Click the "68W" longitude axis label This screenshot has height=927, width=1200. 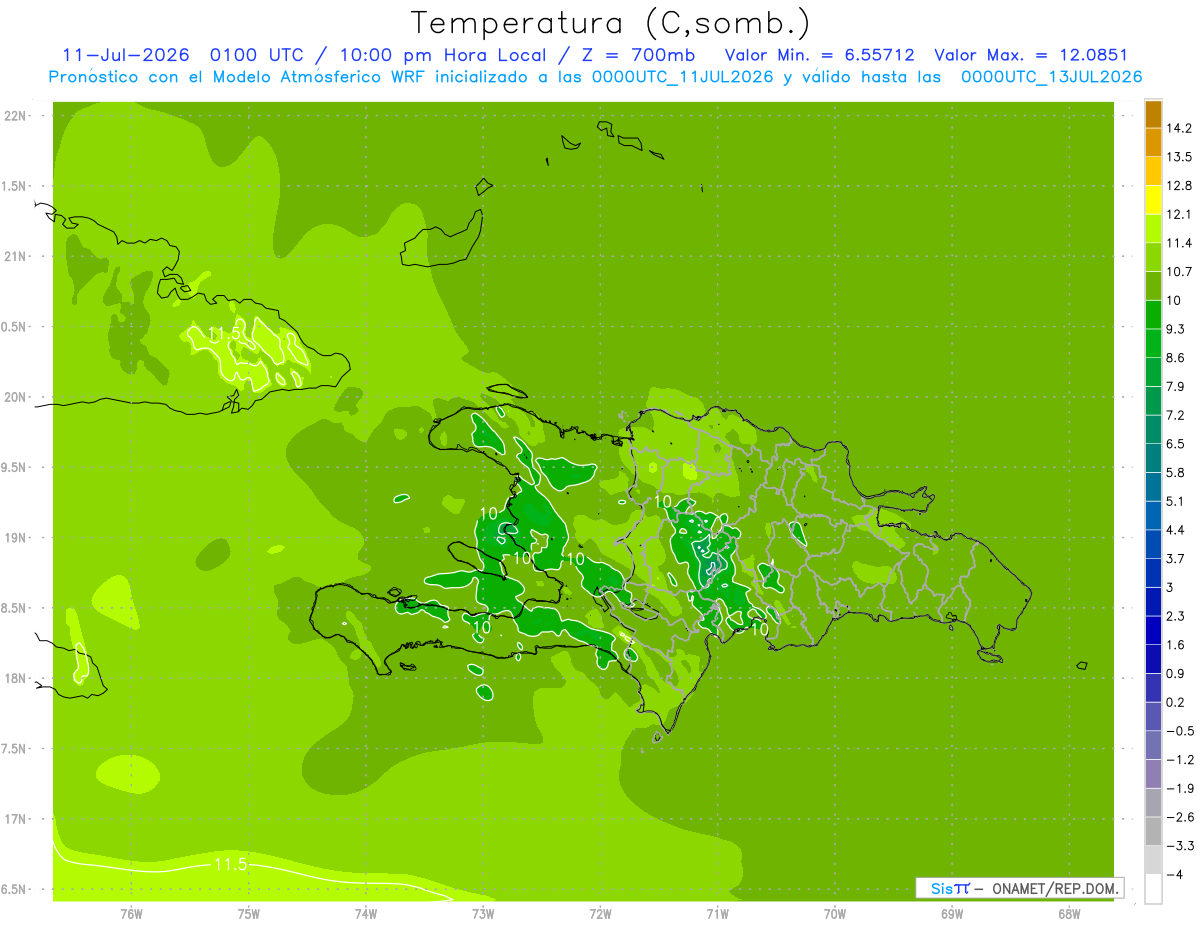click(x=1069, y=914)
